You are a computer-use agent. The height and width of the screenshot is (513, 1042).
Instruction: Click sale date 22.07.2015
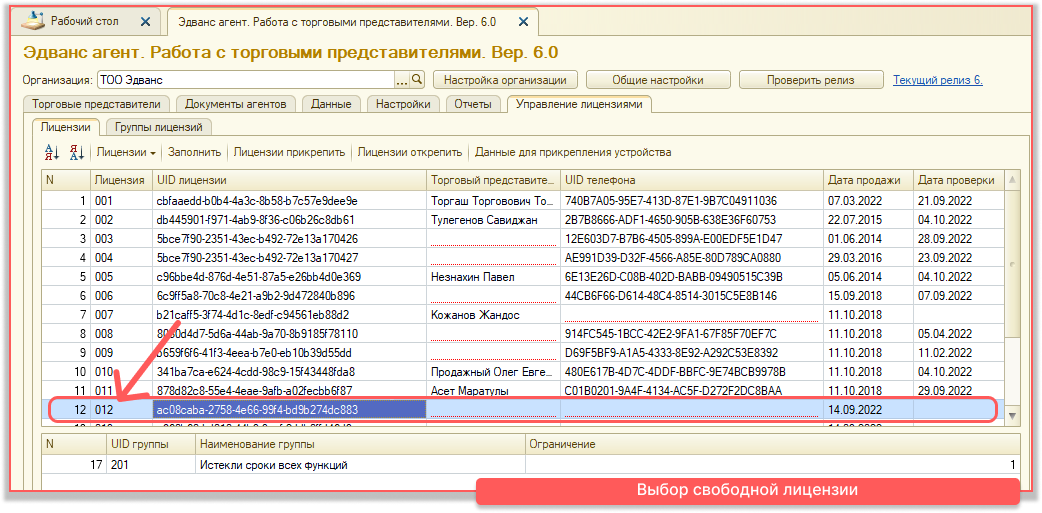(869, 220)
